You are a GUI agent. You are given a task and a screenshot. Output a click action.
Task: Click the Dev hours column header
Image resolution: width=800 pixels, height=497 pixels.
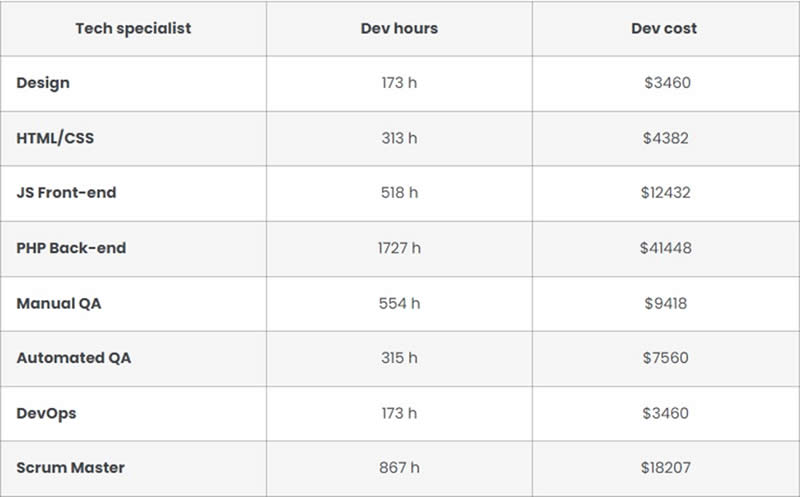tap(399, 28)
